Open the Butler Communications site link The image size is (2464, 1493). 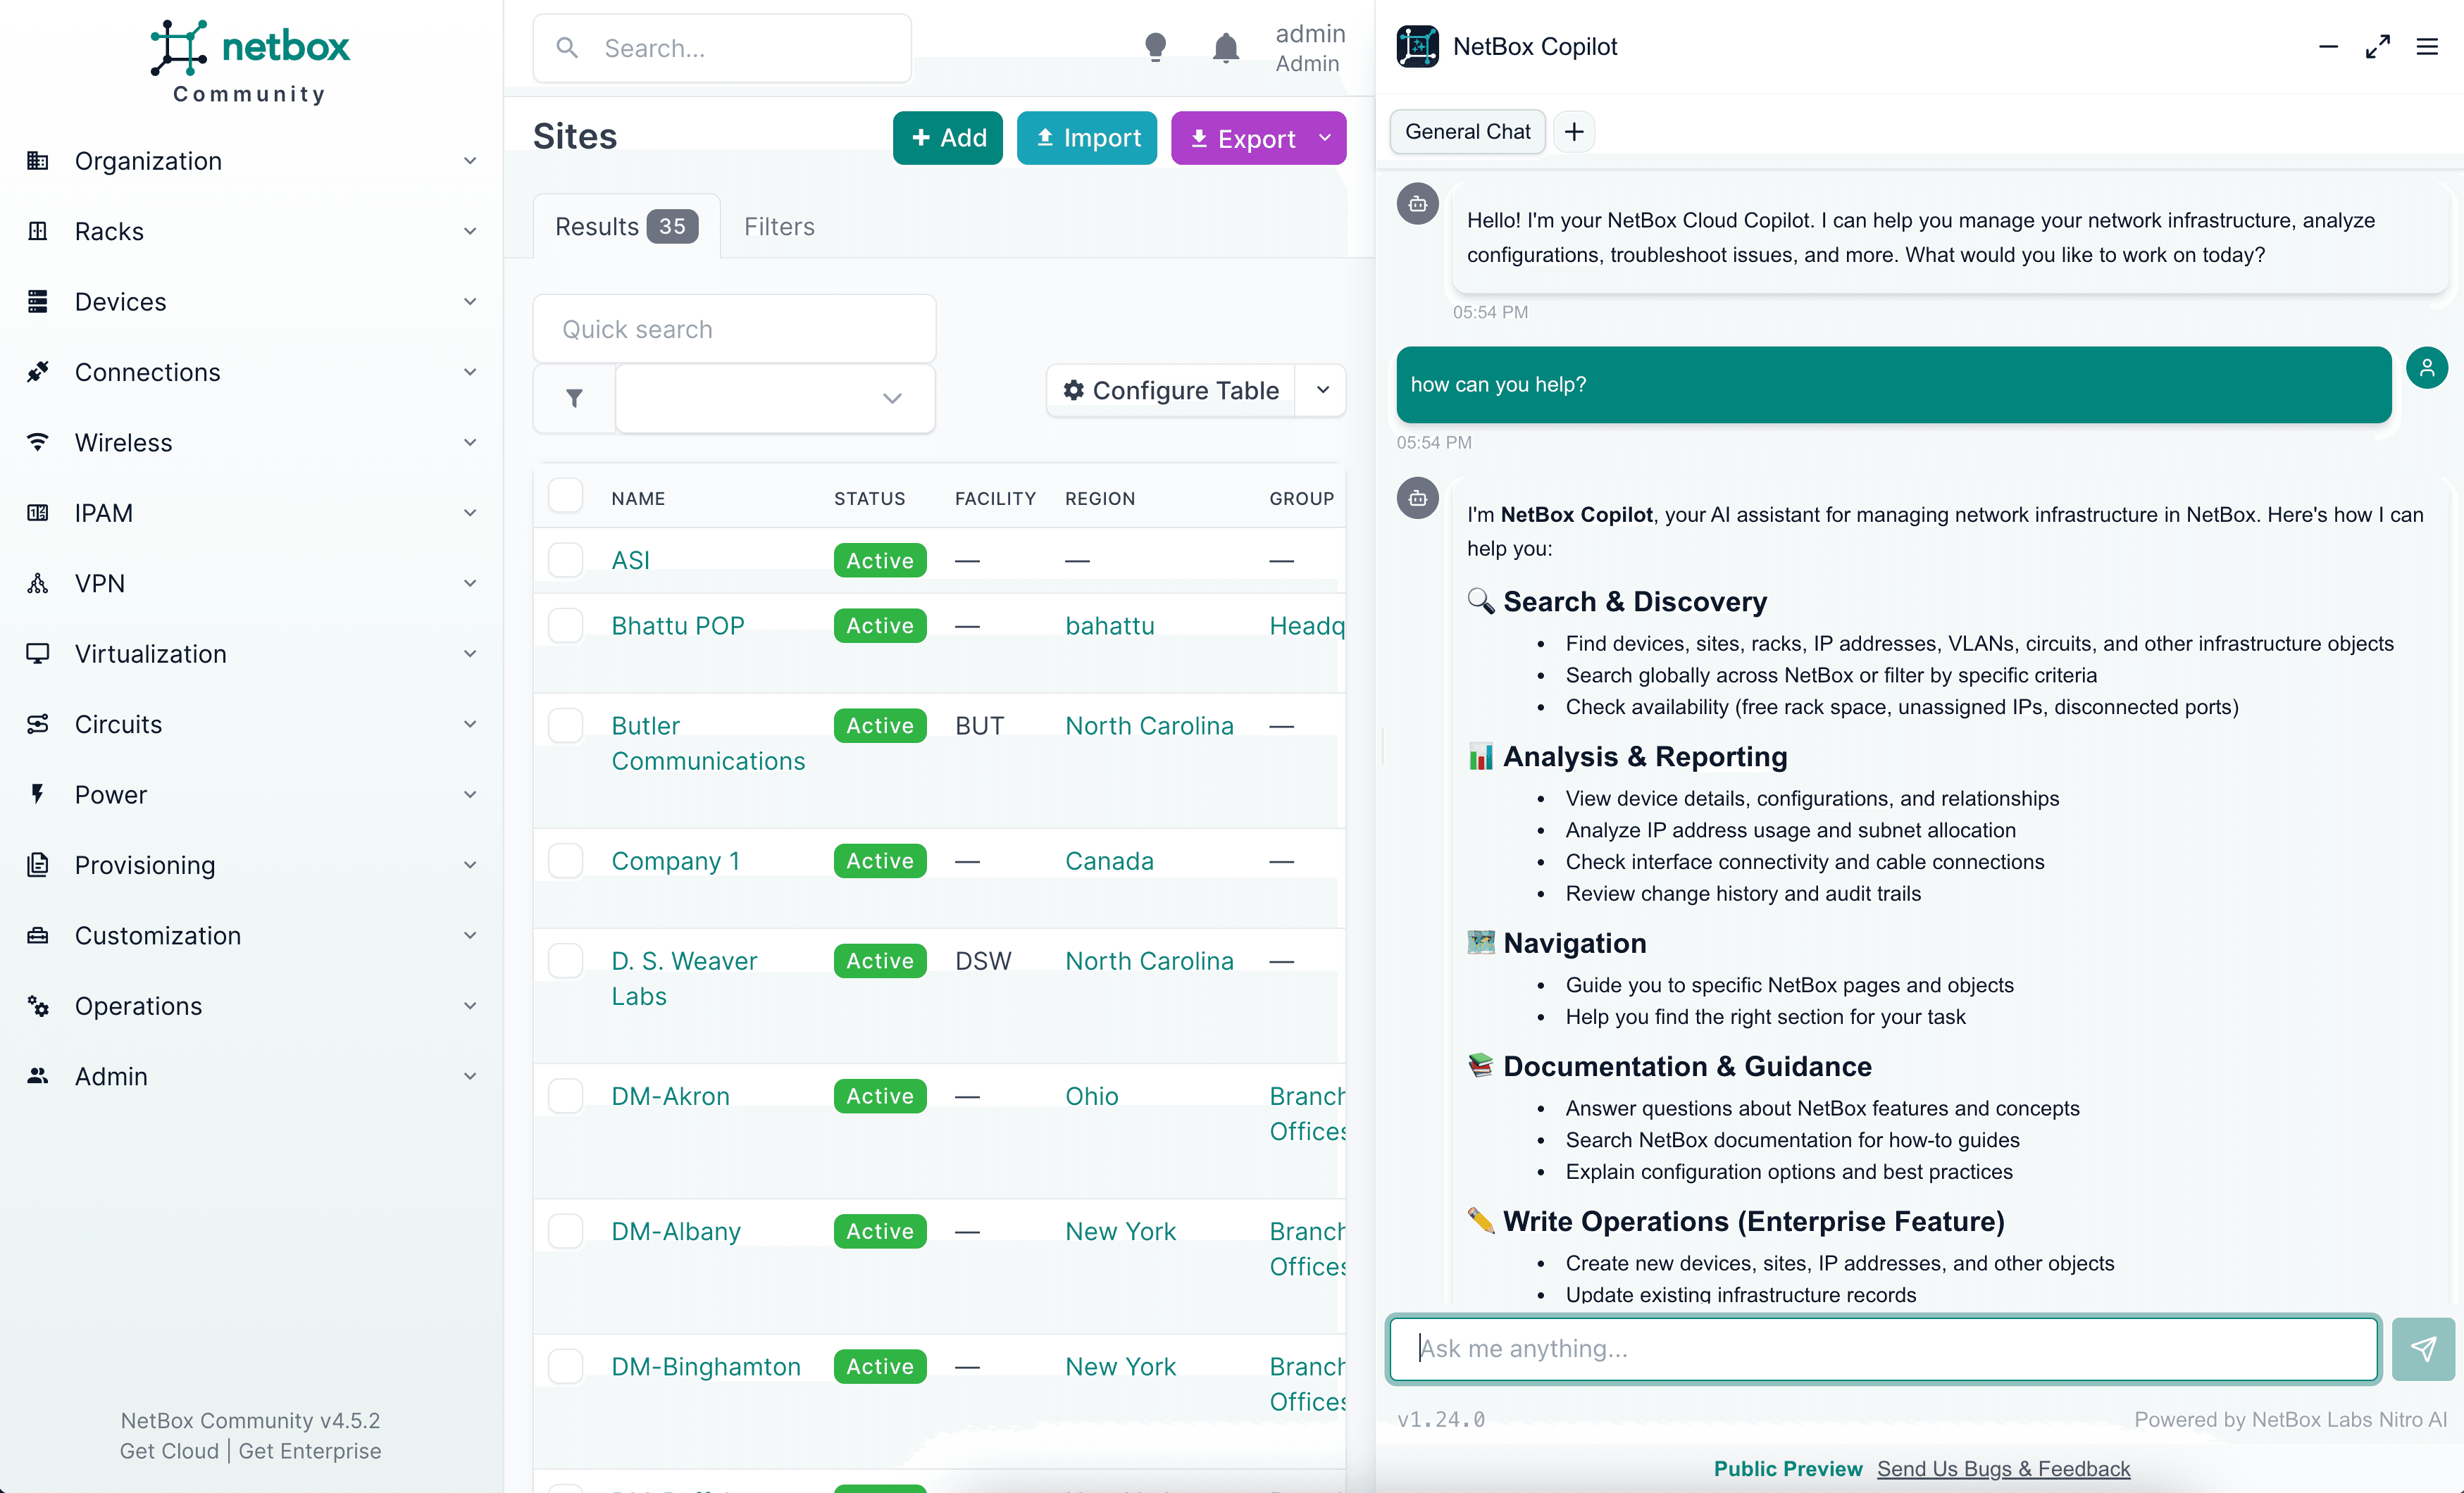[708, 743]
